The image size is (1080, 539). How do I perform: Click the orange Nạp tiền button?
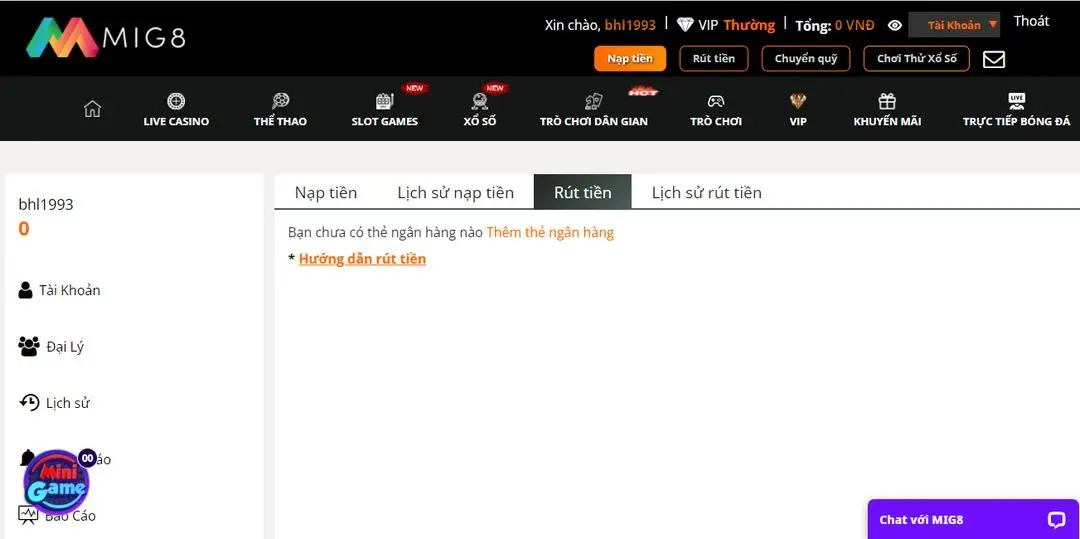pyautogui.click(x=630, y=59)
